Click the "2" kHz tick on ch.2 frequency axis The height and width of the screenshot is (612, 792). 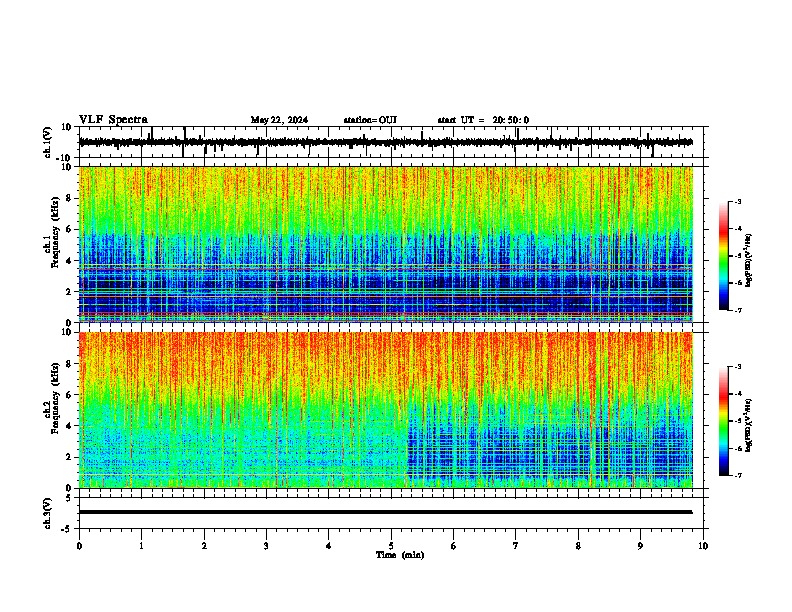pos(69,457)
